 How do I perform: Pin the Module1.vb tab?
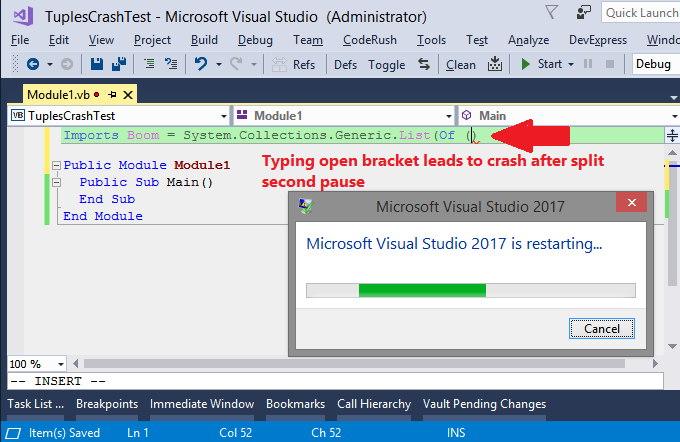click(x=112, y=95)
